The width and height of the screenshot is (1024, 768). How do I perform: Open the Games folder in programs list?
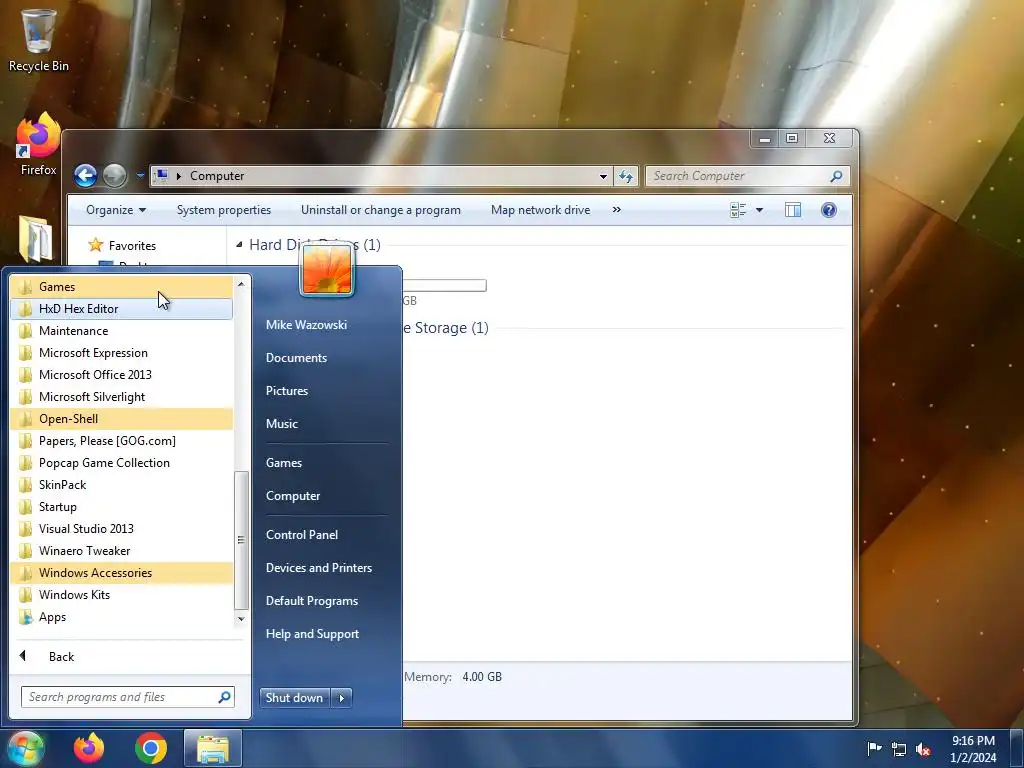[121, 287]
